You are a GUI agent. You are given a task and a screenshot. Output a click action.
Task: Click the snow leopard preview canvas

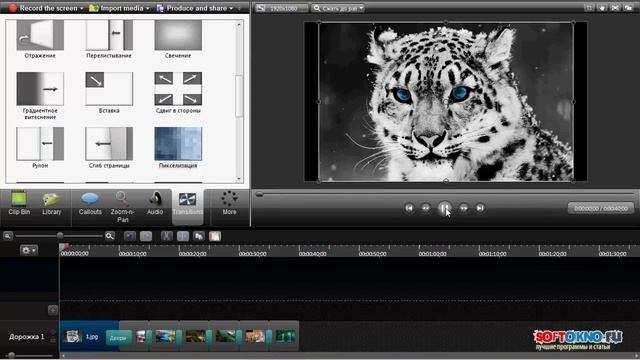click(446, 102)
